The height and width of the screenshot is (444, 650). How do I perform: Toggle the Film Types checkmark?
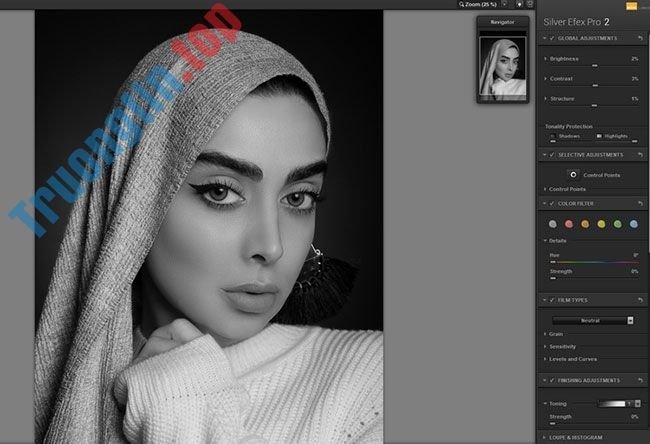pos(552,300)
